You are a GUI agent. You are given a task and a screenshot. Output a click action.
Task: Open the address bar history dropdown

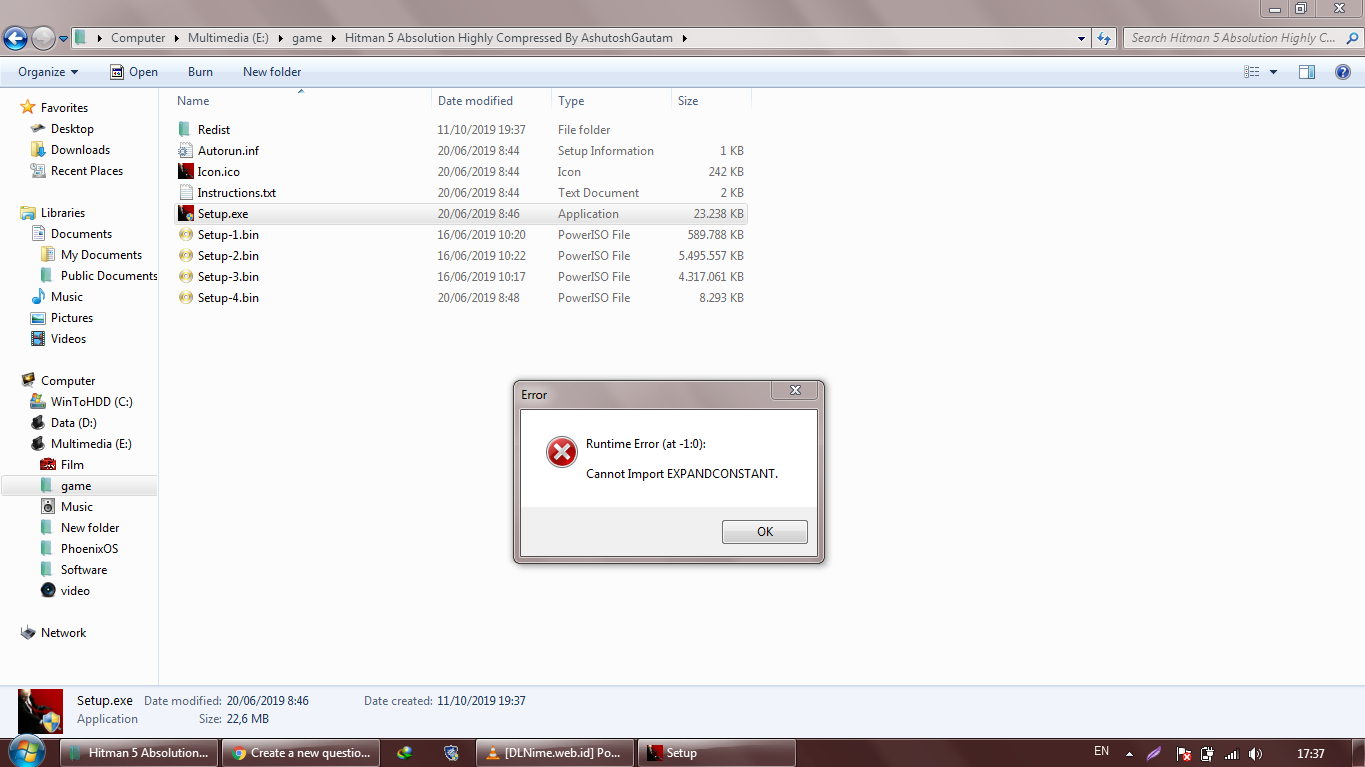click(x=1082, y=39)
